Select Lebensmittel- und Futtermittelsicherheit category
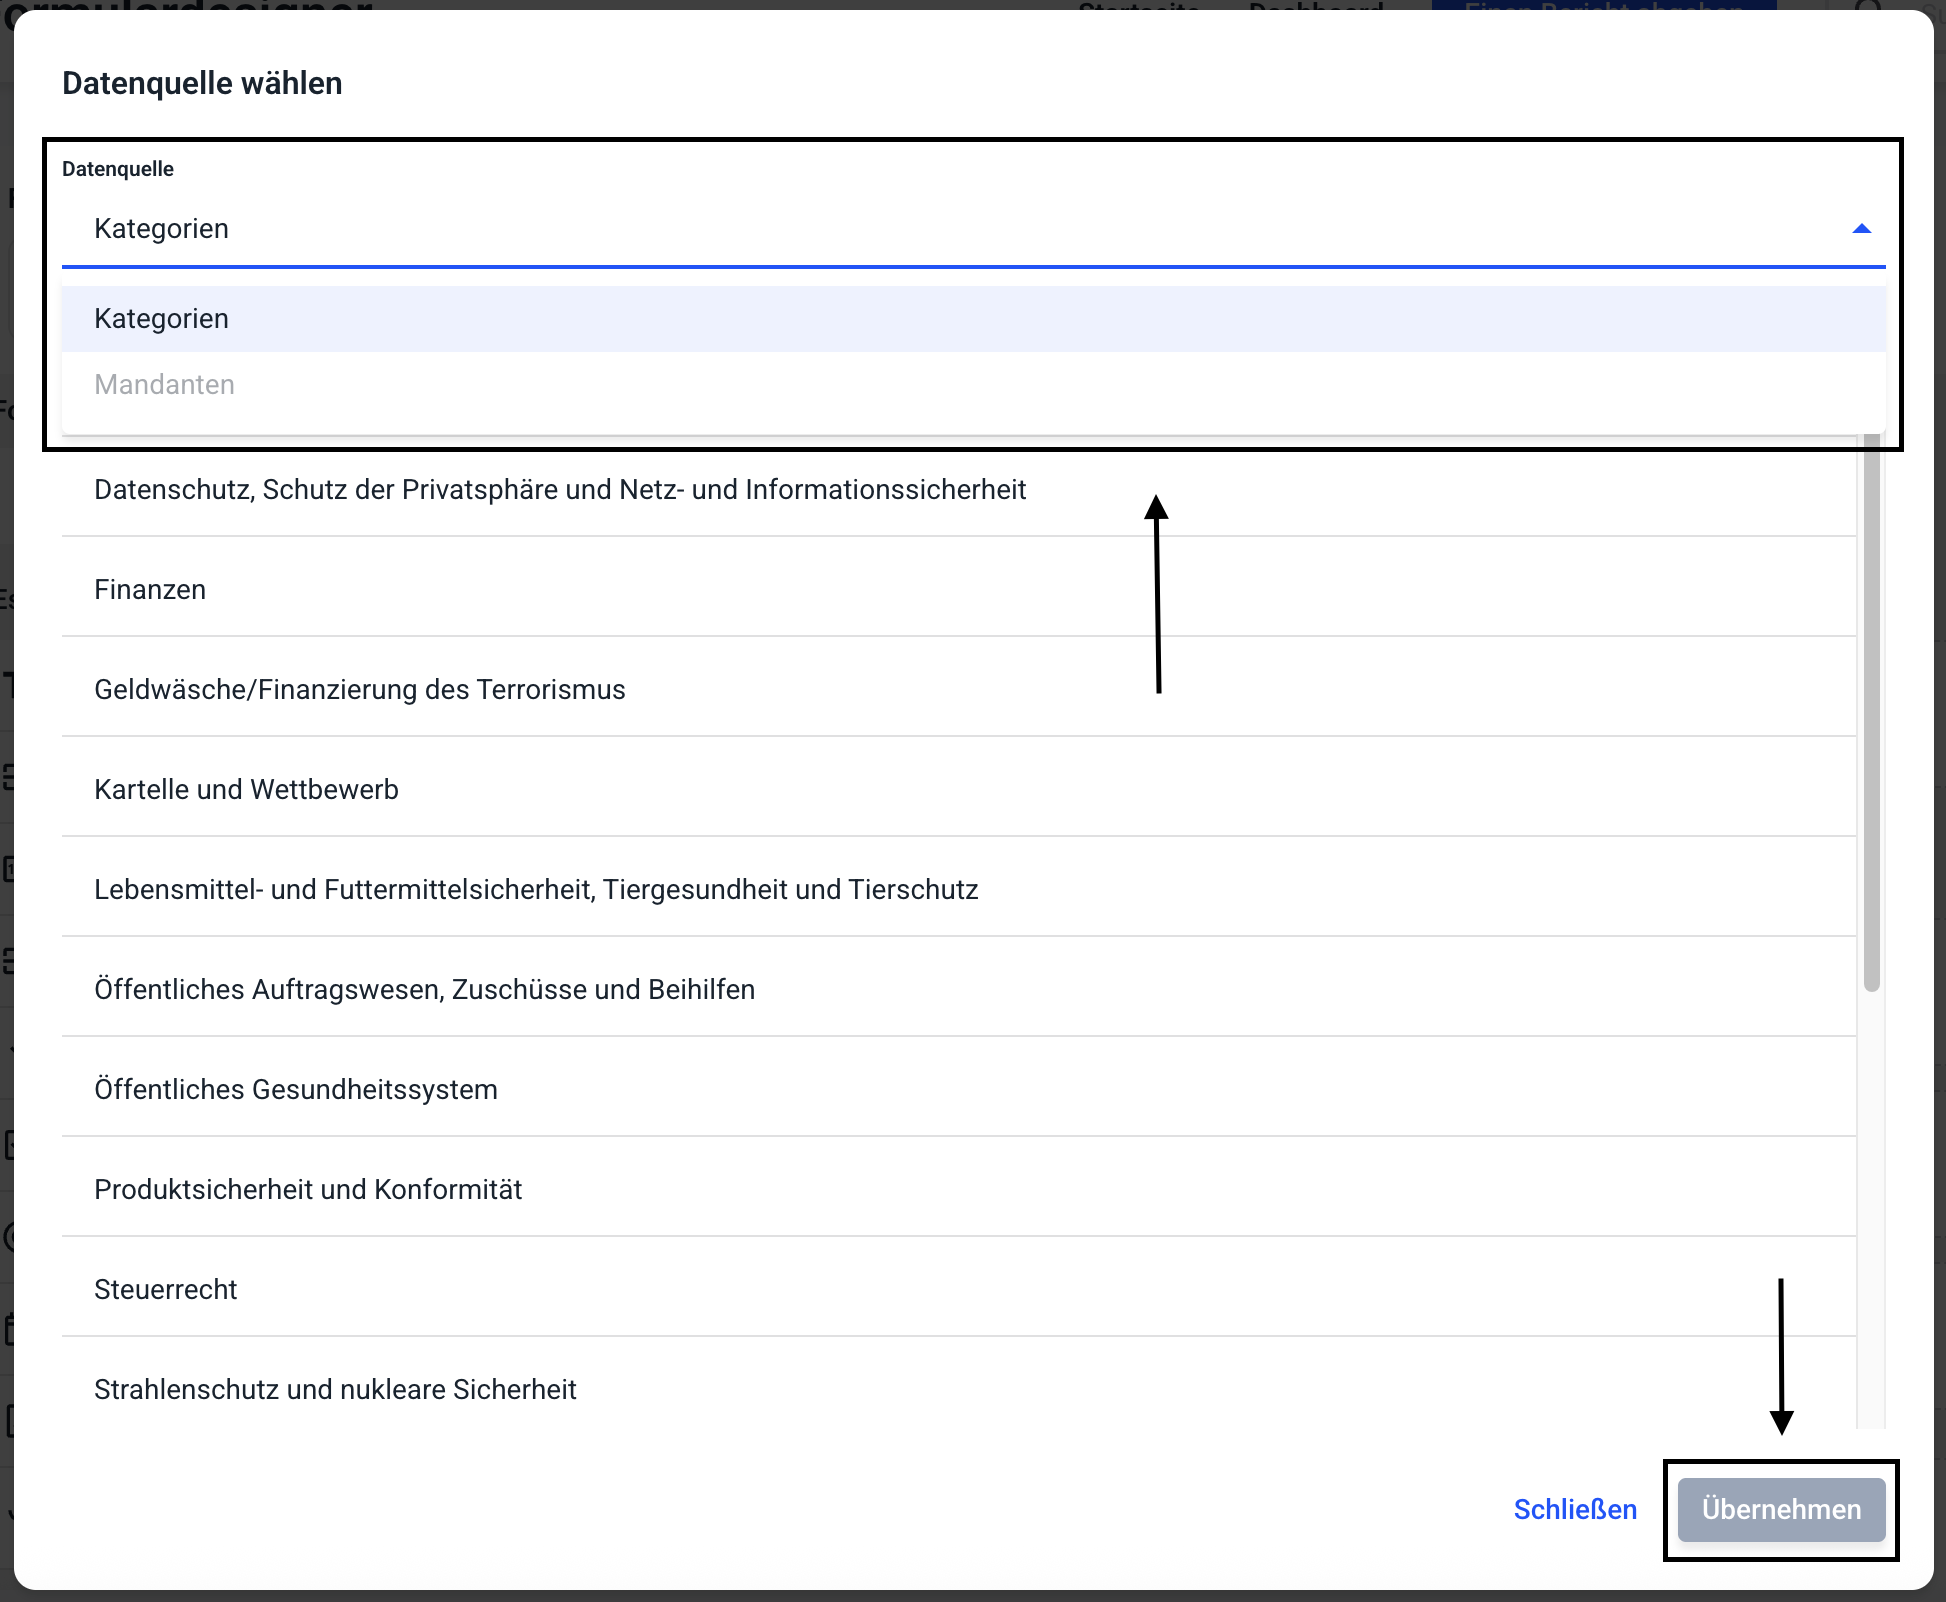1946x1602 pixels. (x=536, y=890)
